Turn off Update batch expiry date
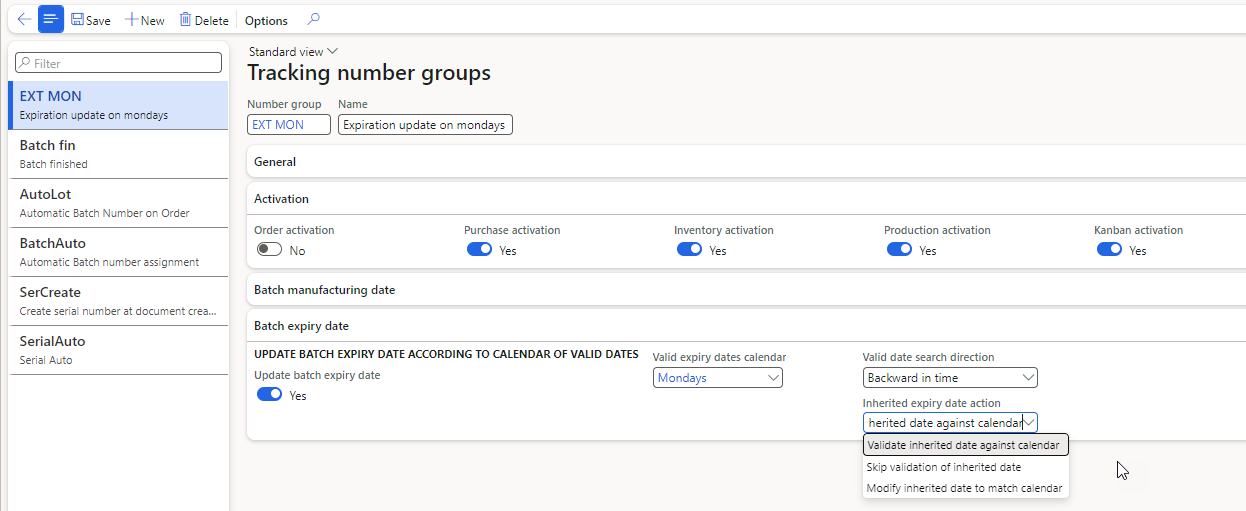The image size is (1246, 511). [269, 395]
